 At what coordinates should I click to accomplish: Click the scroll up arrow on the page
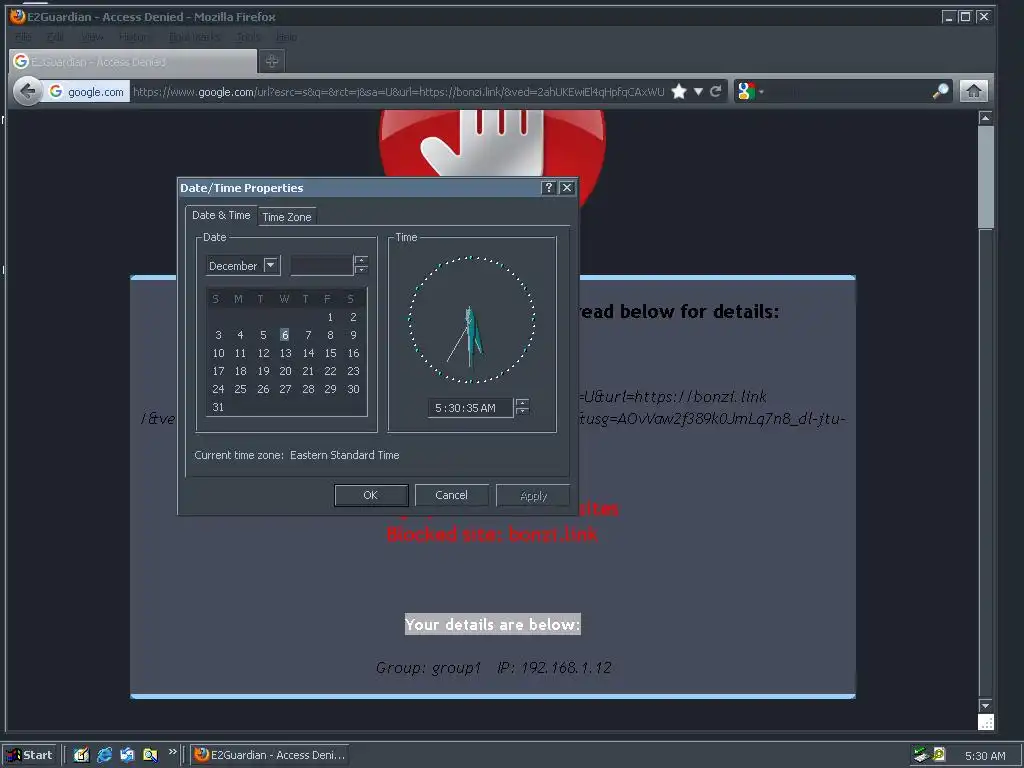coord(985,118)
